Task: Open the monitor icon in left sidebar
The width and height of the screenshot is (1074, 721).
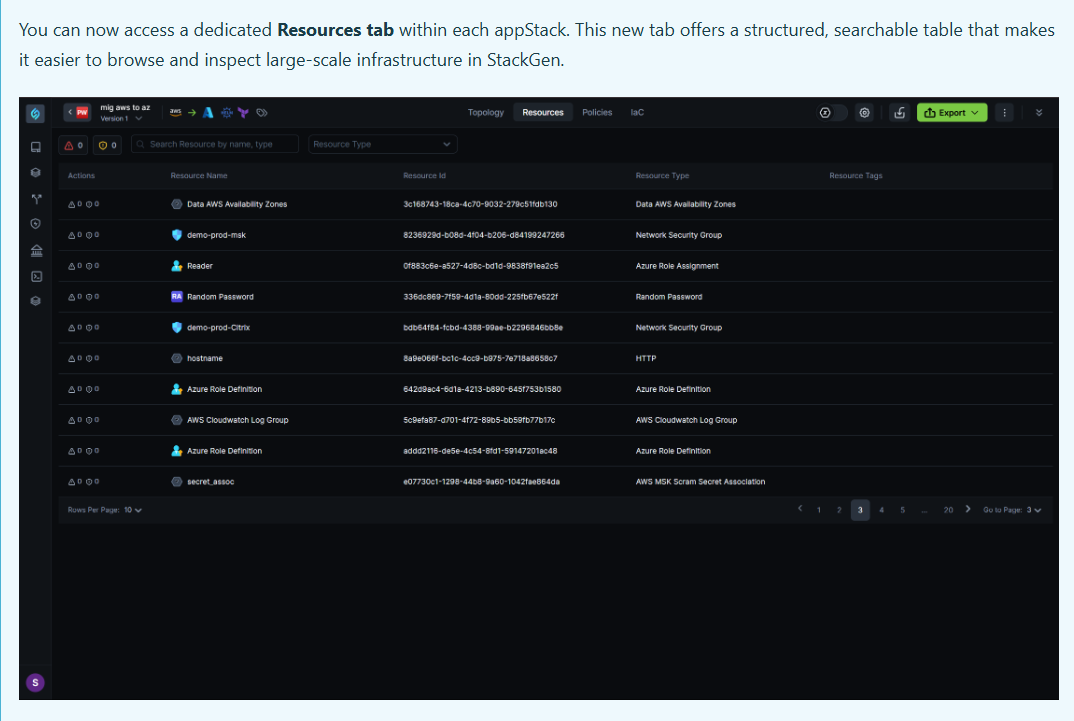Action: tap(36, 147)
